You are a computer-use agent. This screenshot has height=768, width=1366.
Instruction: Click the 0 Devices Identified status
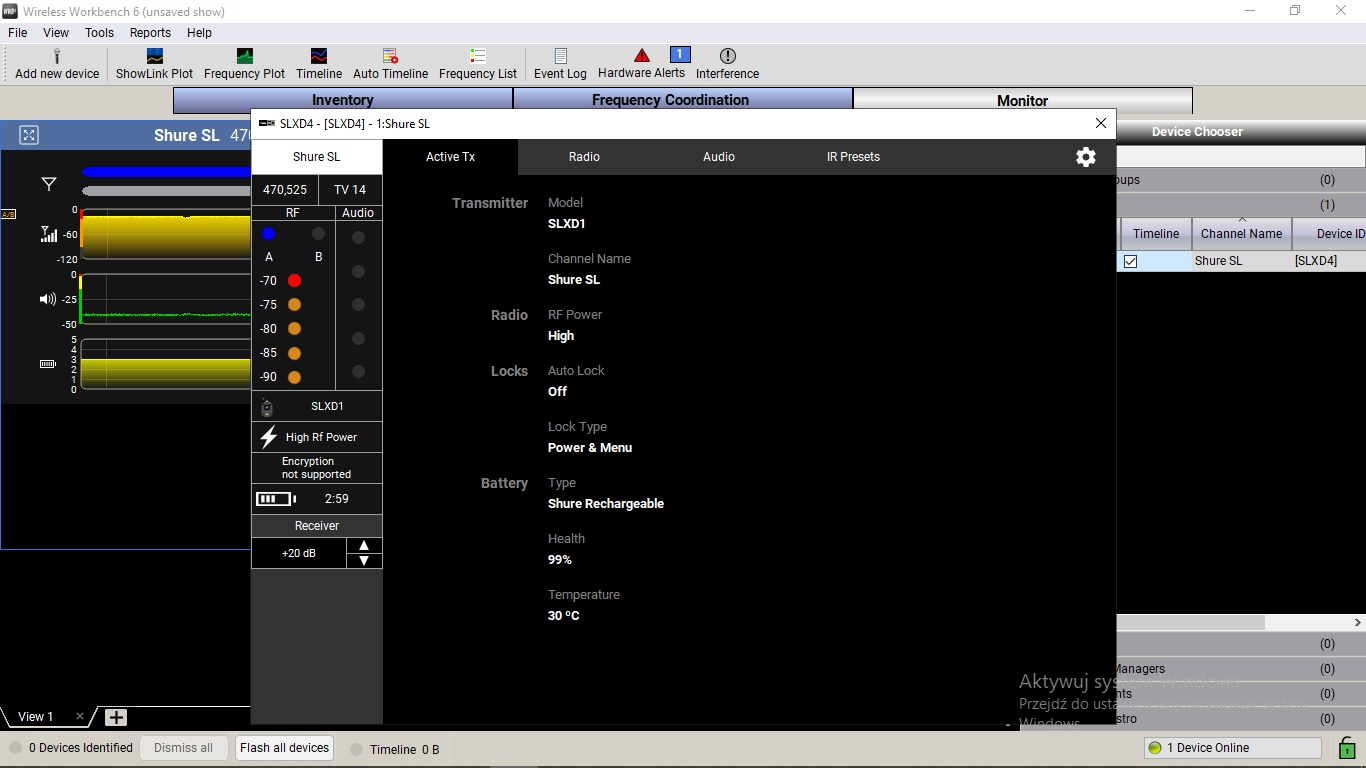(x=71, y=748)
